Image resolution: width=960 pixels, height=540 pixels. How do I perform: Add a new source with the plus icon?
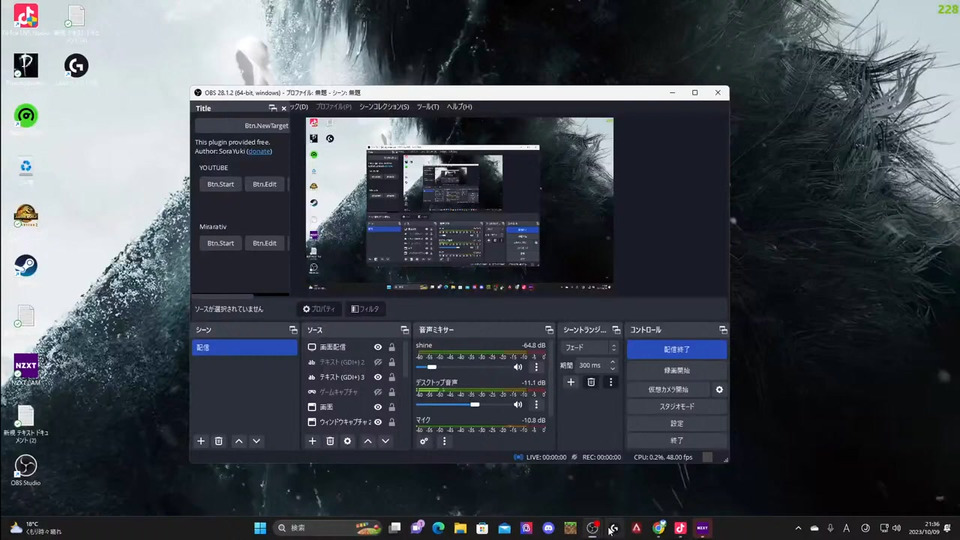point(311,441)
